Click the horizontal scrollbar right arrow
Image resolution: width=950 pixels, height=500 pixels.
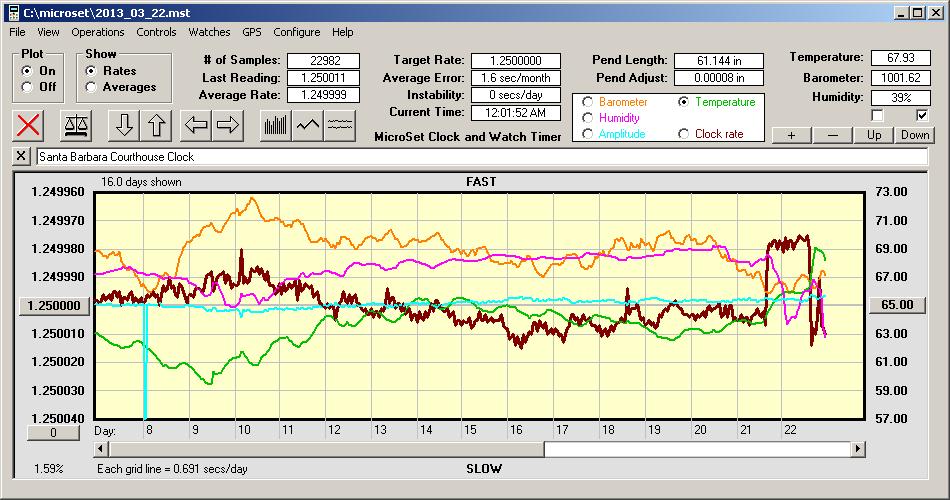(x=858, y=449)
